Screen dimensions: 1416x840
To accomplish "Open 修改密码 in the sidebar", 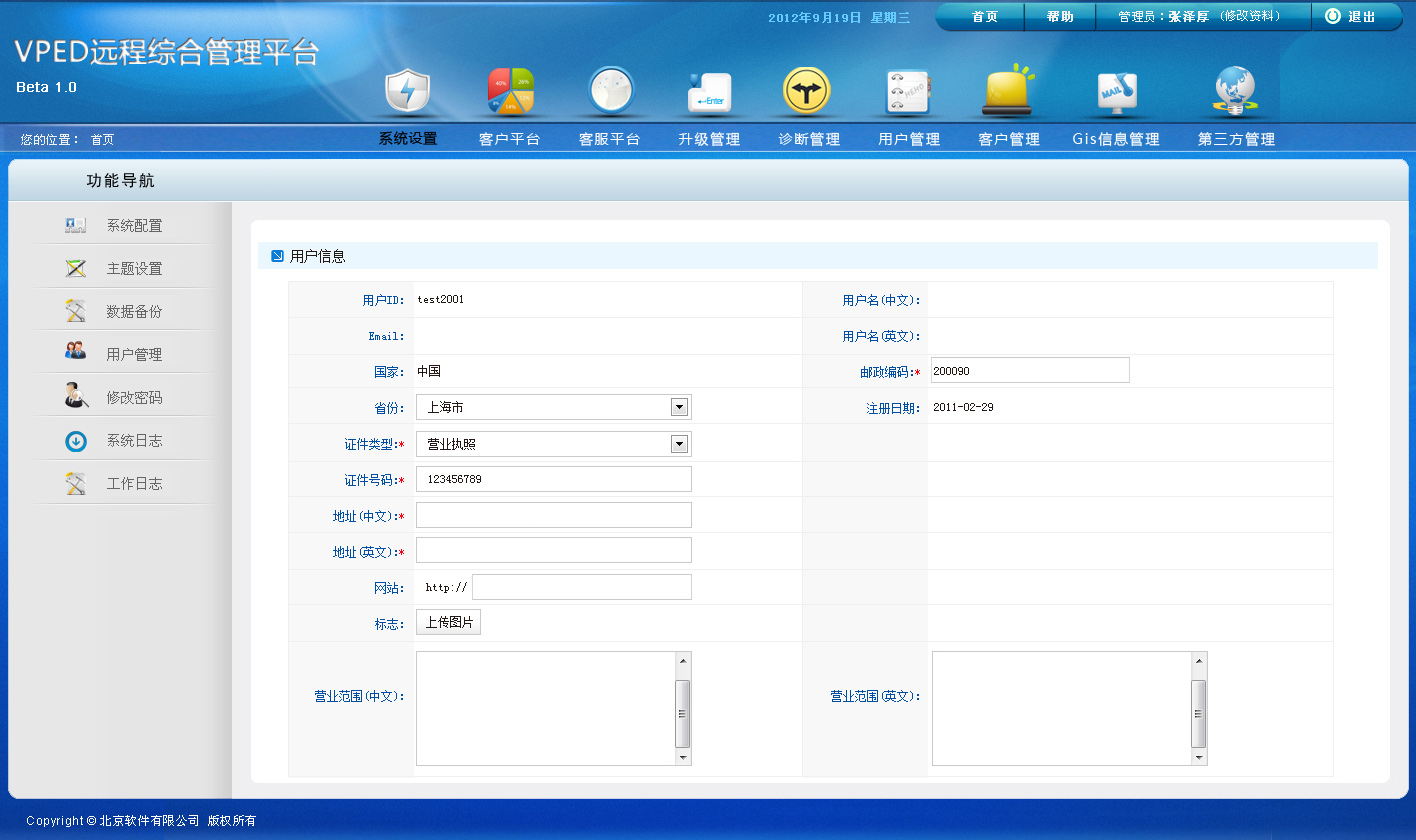I will (134, 398).
